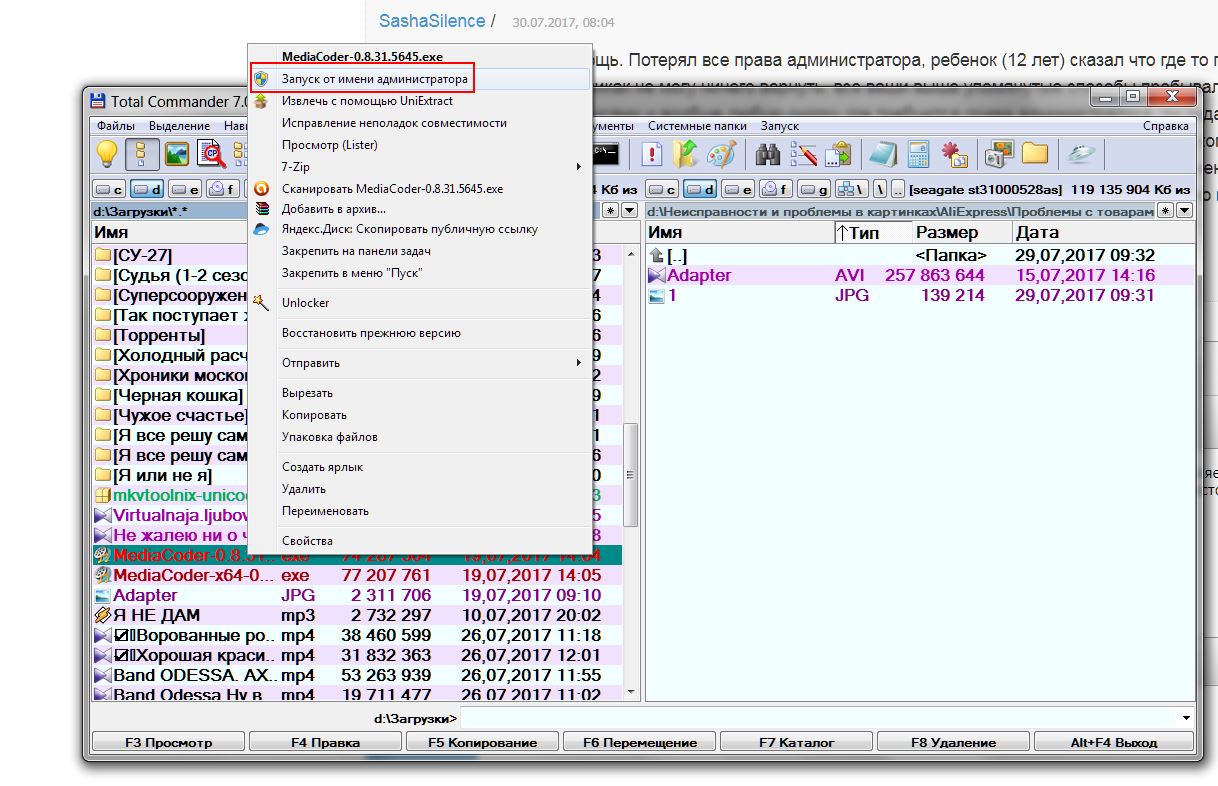Select drive e in right panel

(739, 189)
